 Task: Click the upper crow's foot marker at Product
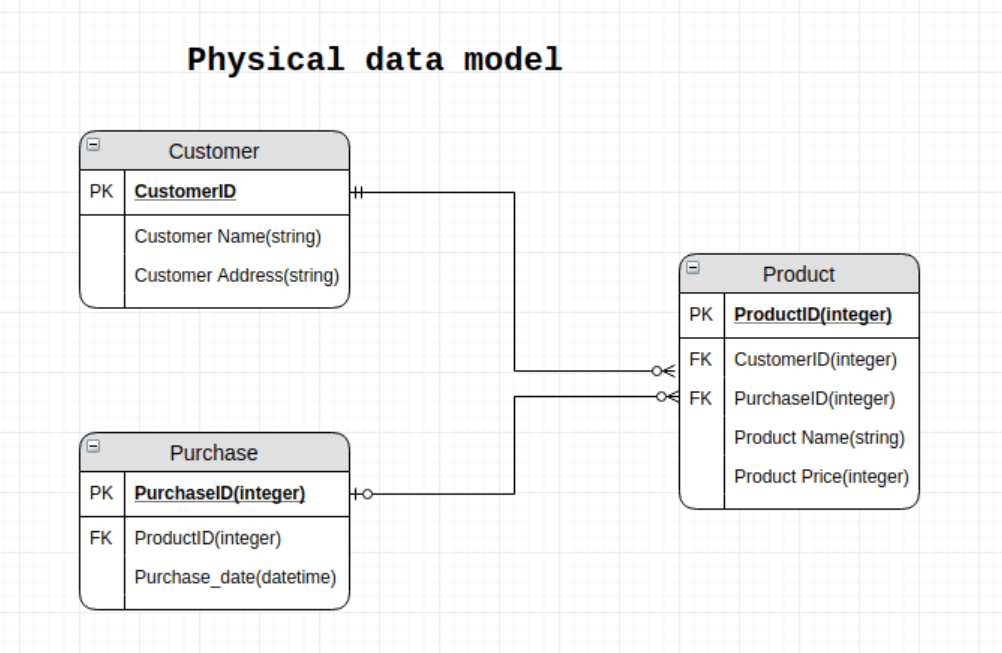click(664, 371)
